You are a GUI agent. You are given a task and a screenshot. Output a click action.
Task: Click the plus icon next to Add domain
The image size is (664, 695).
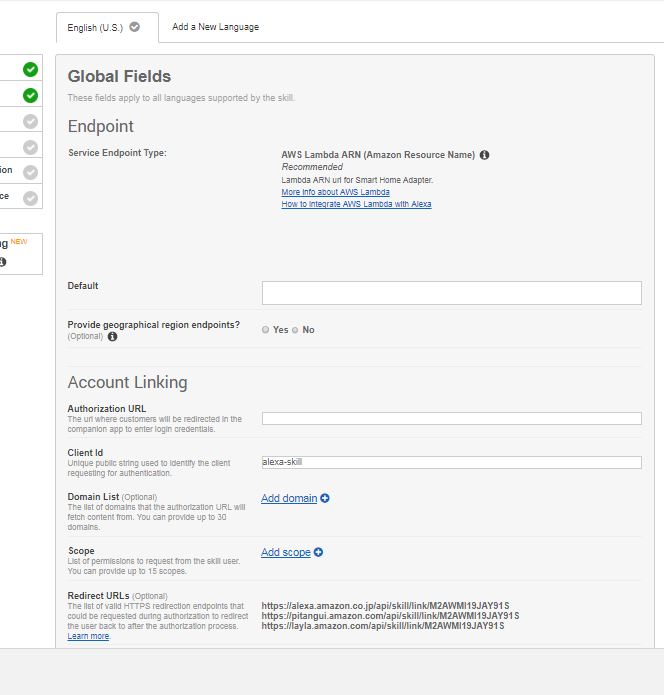[325, 498]
